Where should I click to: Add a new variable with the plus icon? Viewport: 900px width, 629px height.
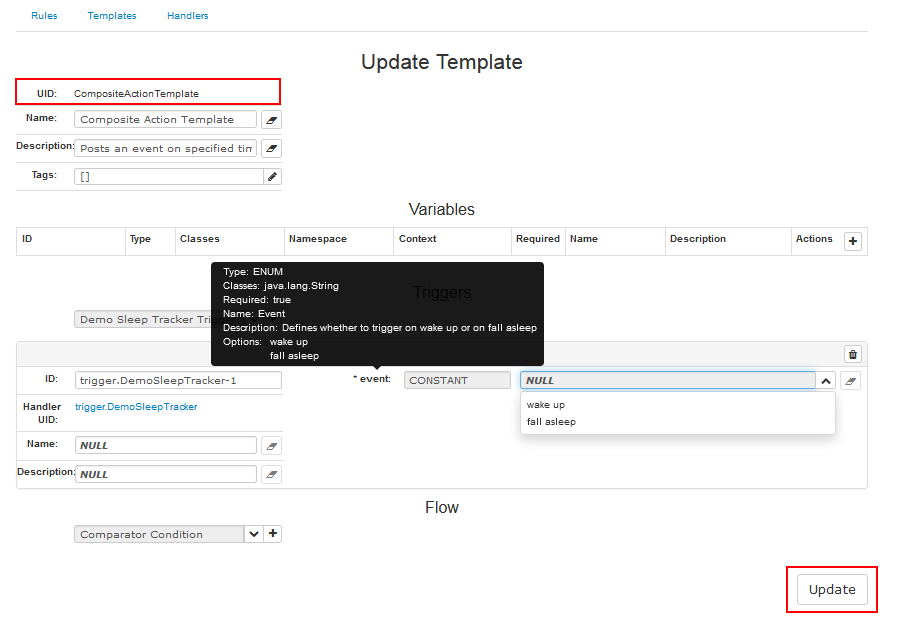tap(852, 240)
